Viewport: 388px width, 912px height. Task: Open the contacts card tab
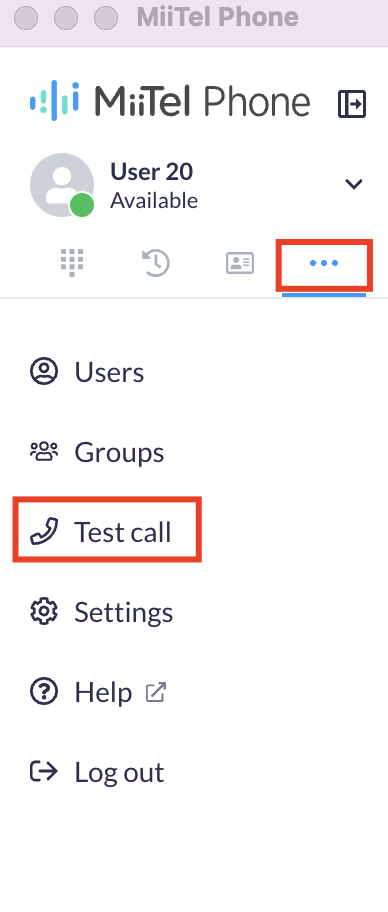click(240, 263)
